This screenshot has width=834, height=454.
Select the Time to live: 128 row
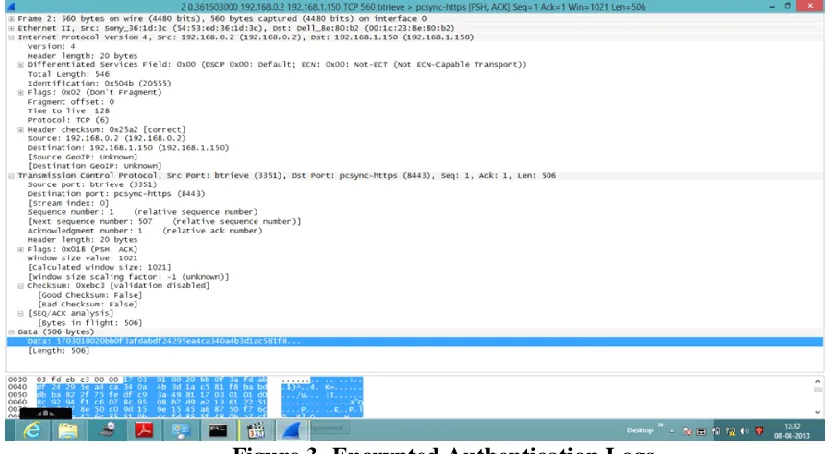pyautogui.click(x=69, y=111)
